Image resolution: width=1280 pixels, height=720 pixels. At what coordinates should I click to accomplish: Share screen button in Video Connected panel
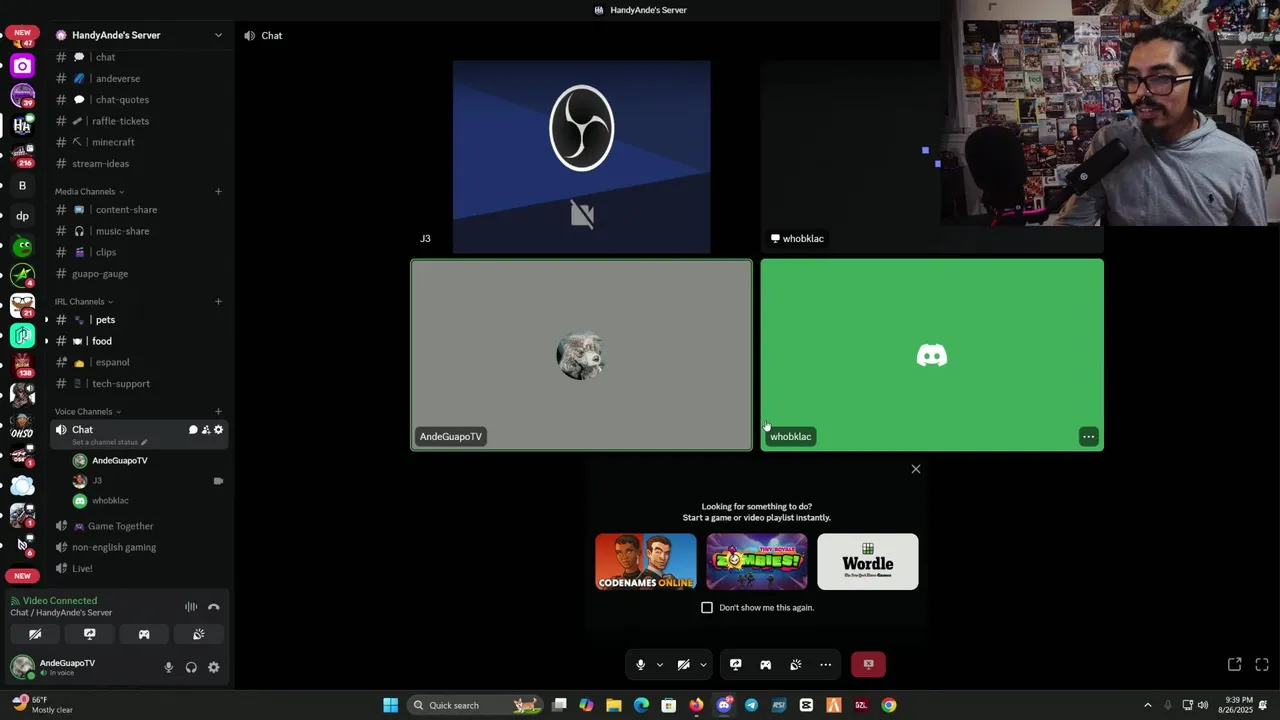tap(89, 634)
